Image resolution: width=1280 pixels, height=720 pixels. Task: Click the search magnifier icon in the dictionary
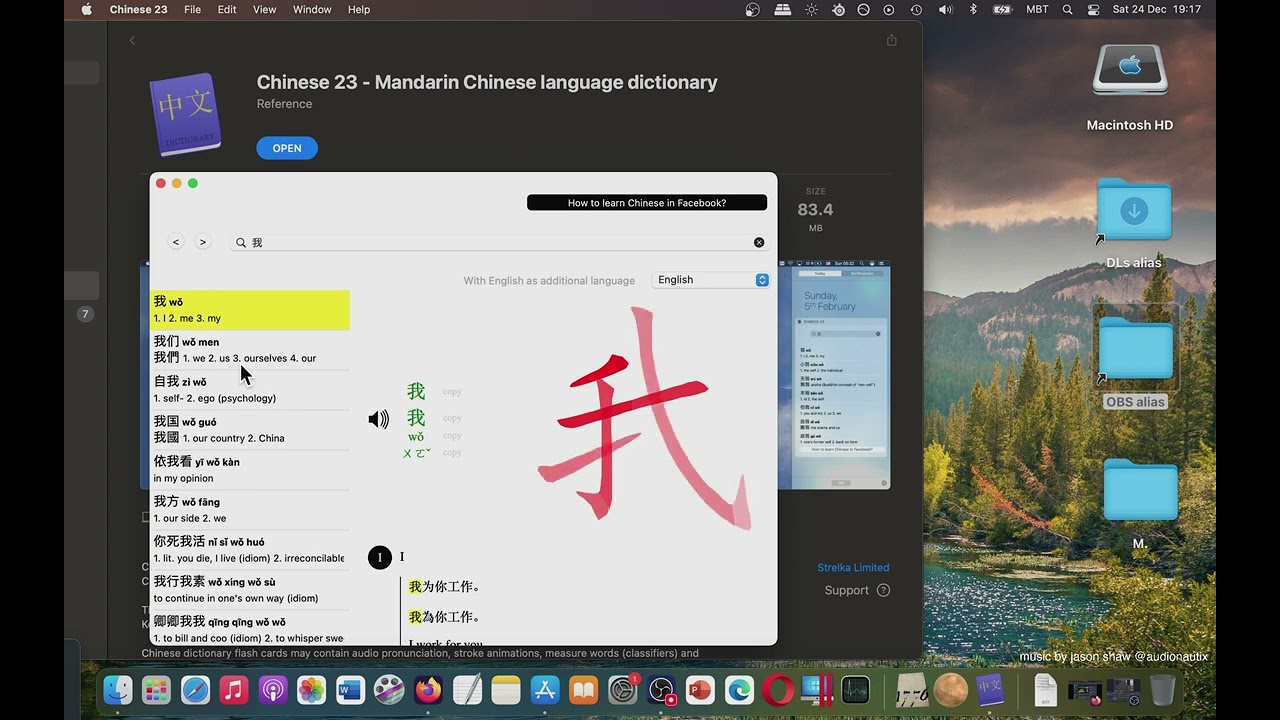pos(241,243)
